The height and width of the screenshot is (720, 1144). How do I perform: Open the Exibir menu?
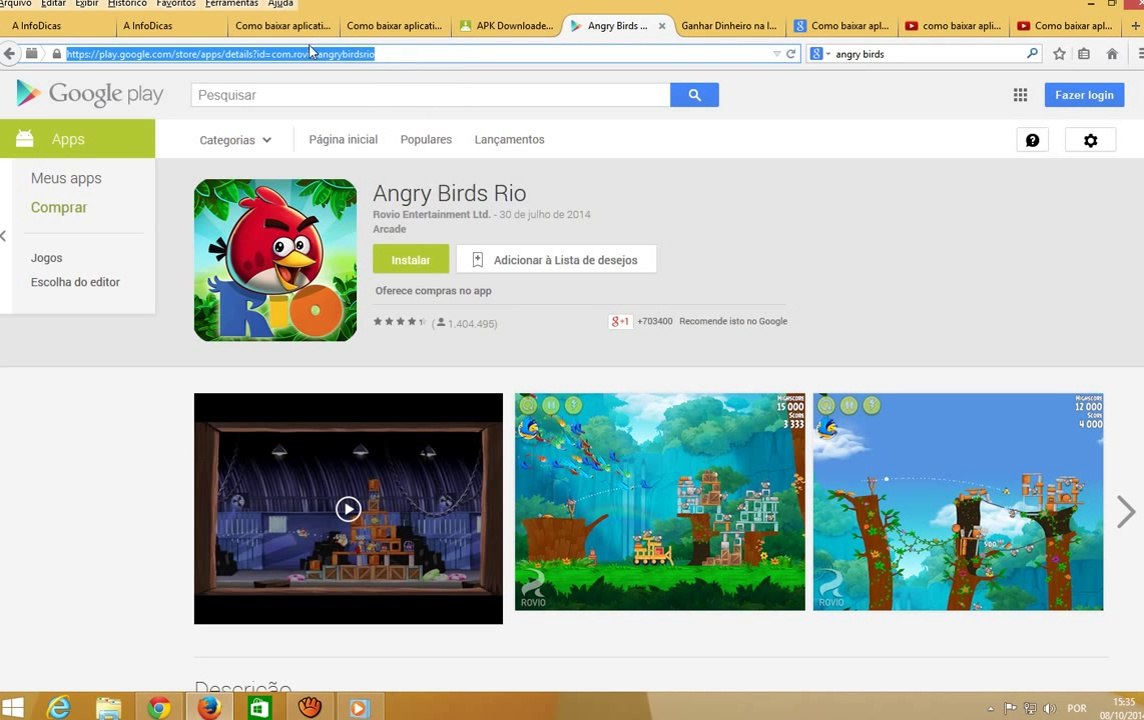click(86, 3)
